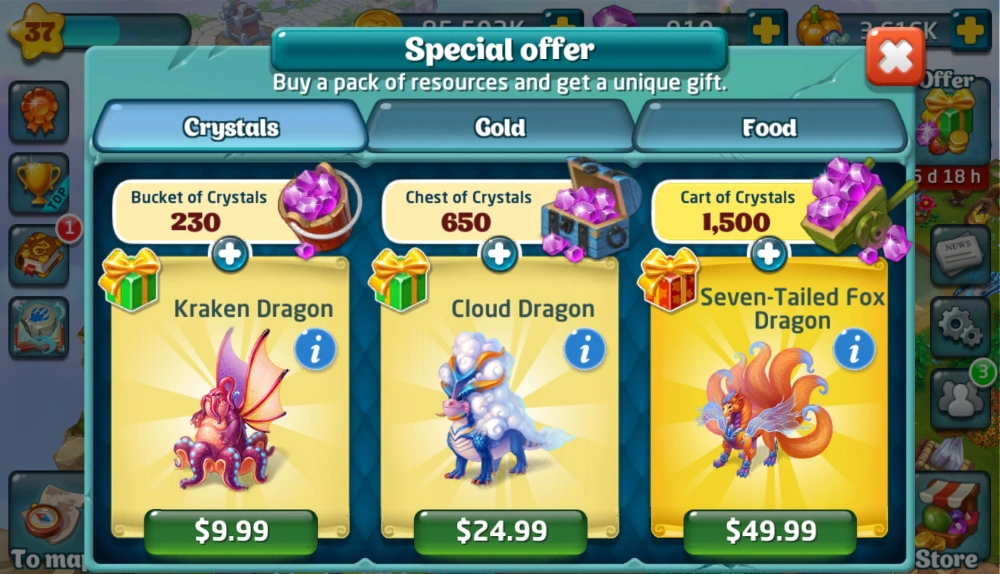Open Cloud Dragon info icon
Screen dimensions: 1000x574
[x=585, y=350]
